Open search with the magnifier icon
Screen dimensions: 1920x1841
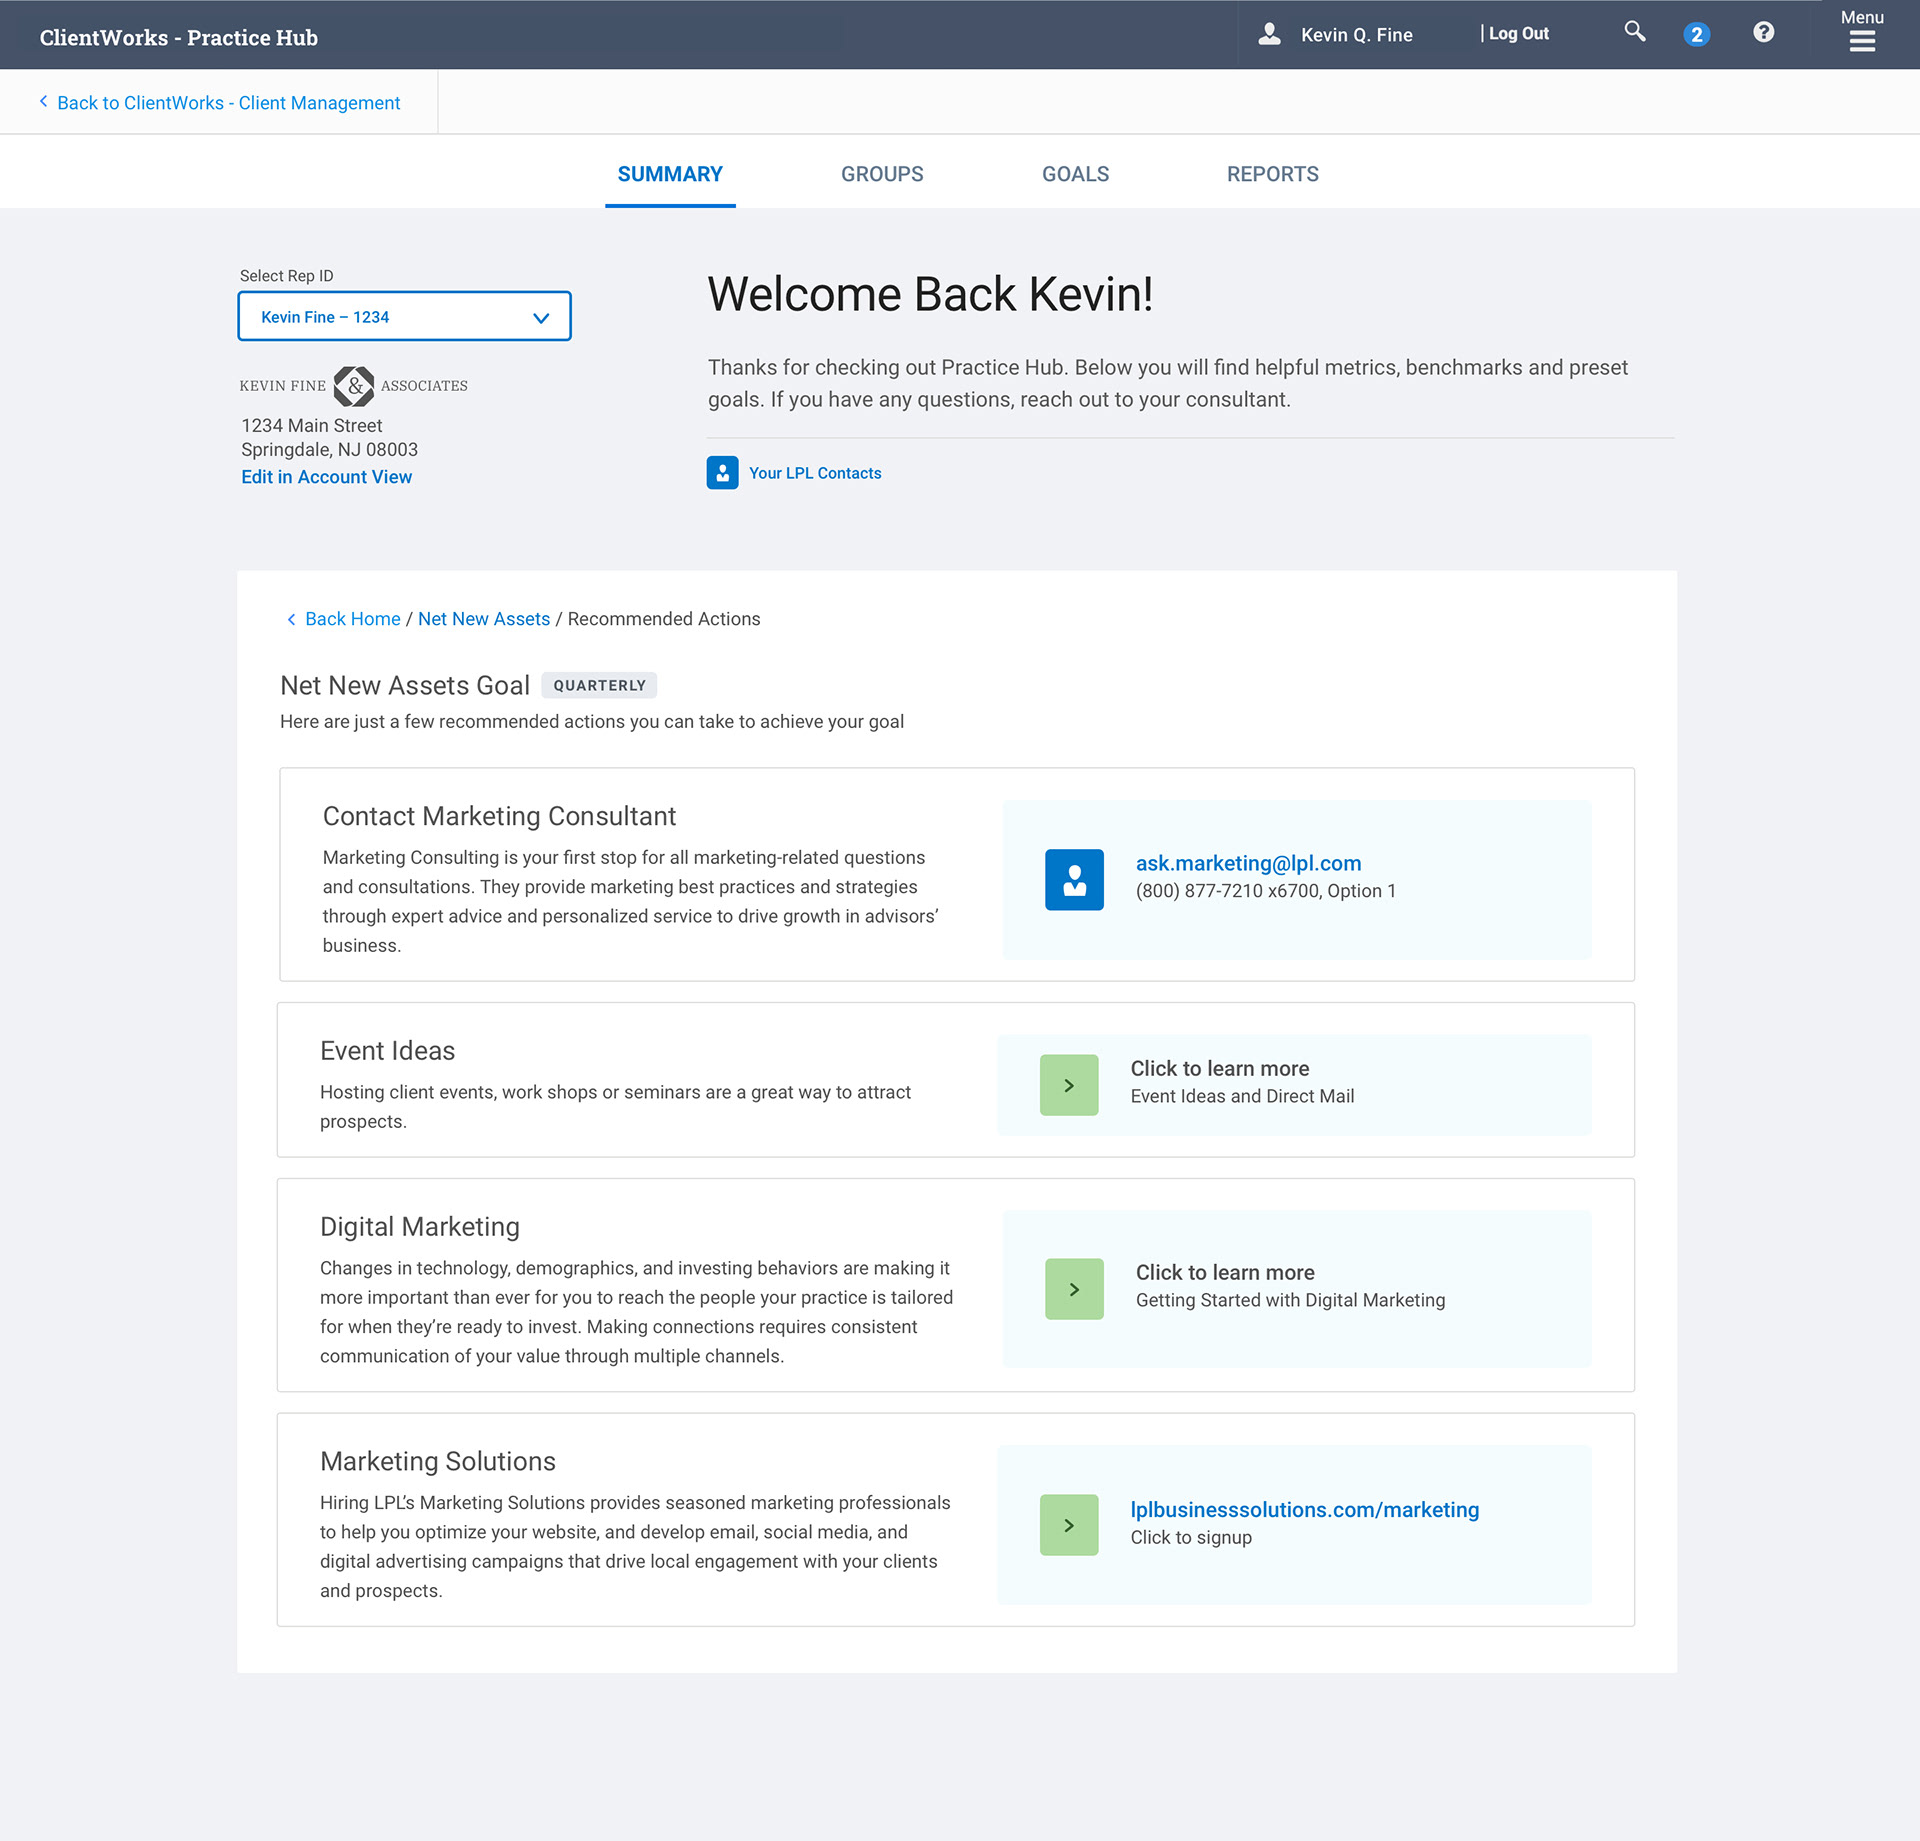[1635, 32]
